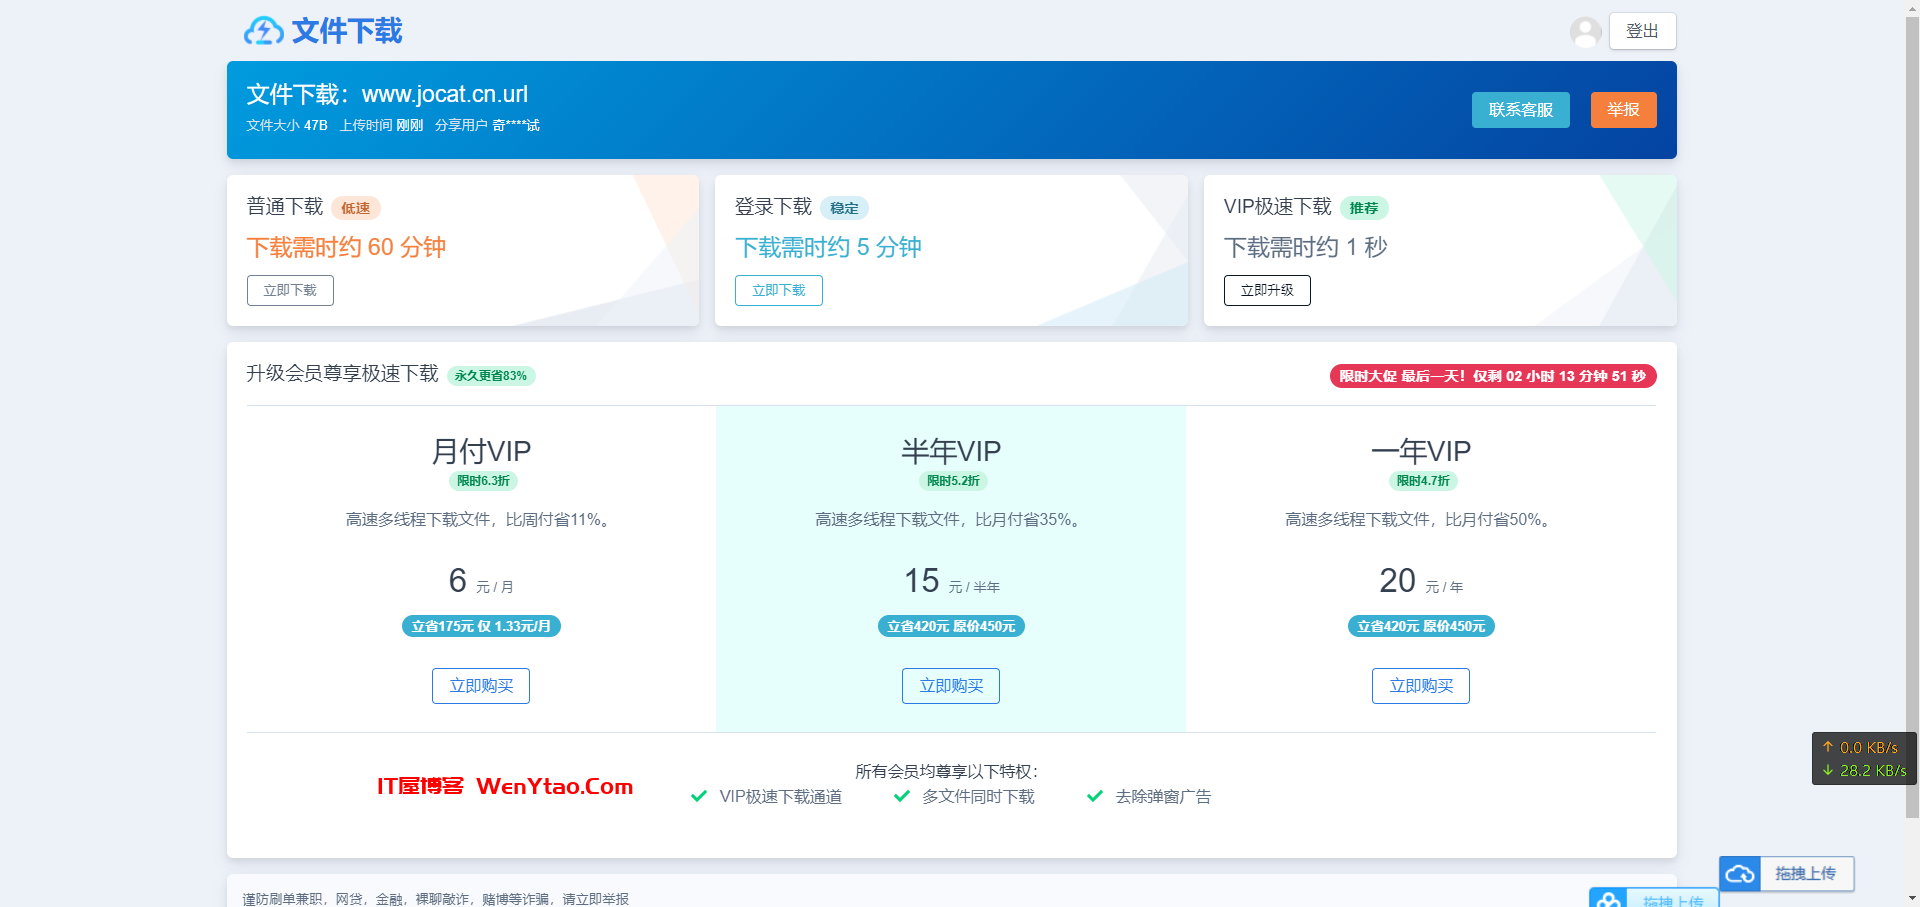1920x907 pixels.
Task: Click the 月付VIP plan heading
Action: coord(481,451)
